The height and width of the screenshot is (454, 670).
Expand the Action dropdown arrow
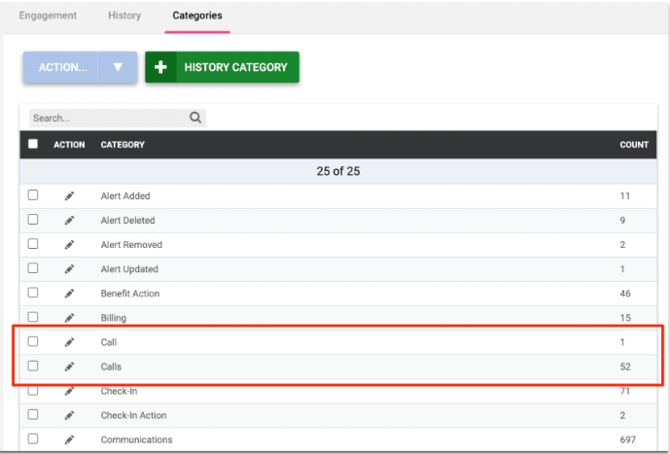click(x=118, y=67)
